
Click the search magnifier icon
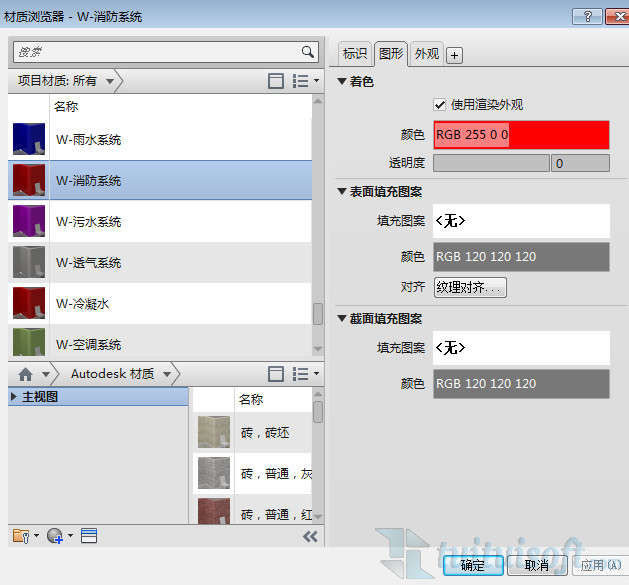[x=308, y=51]
